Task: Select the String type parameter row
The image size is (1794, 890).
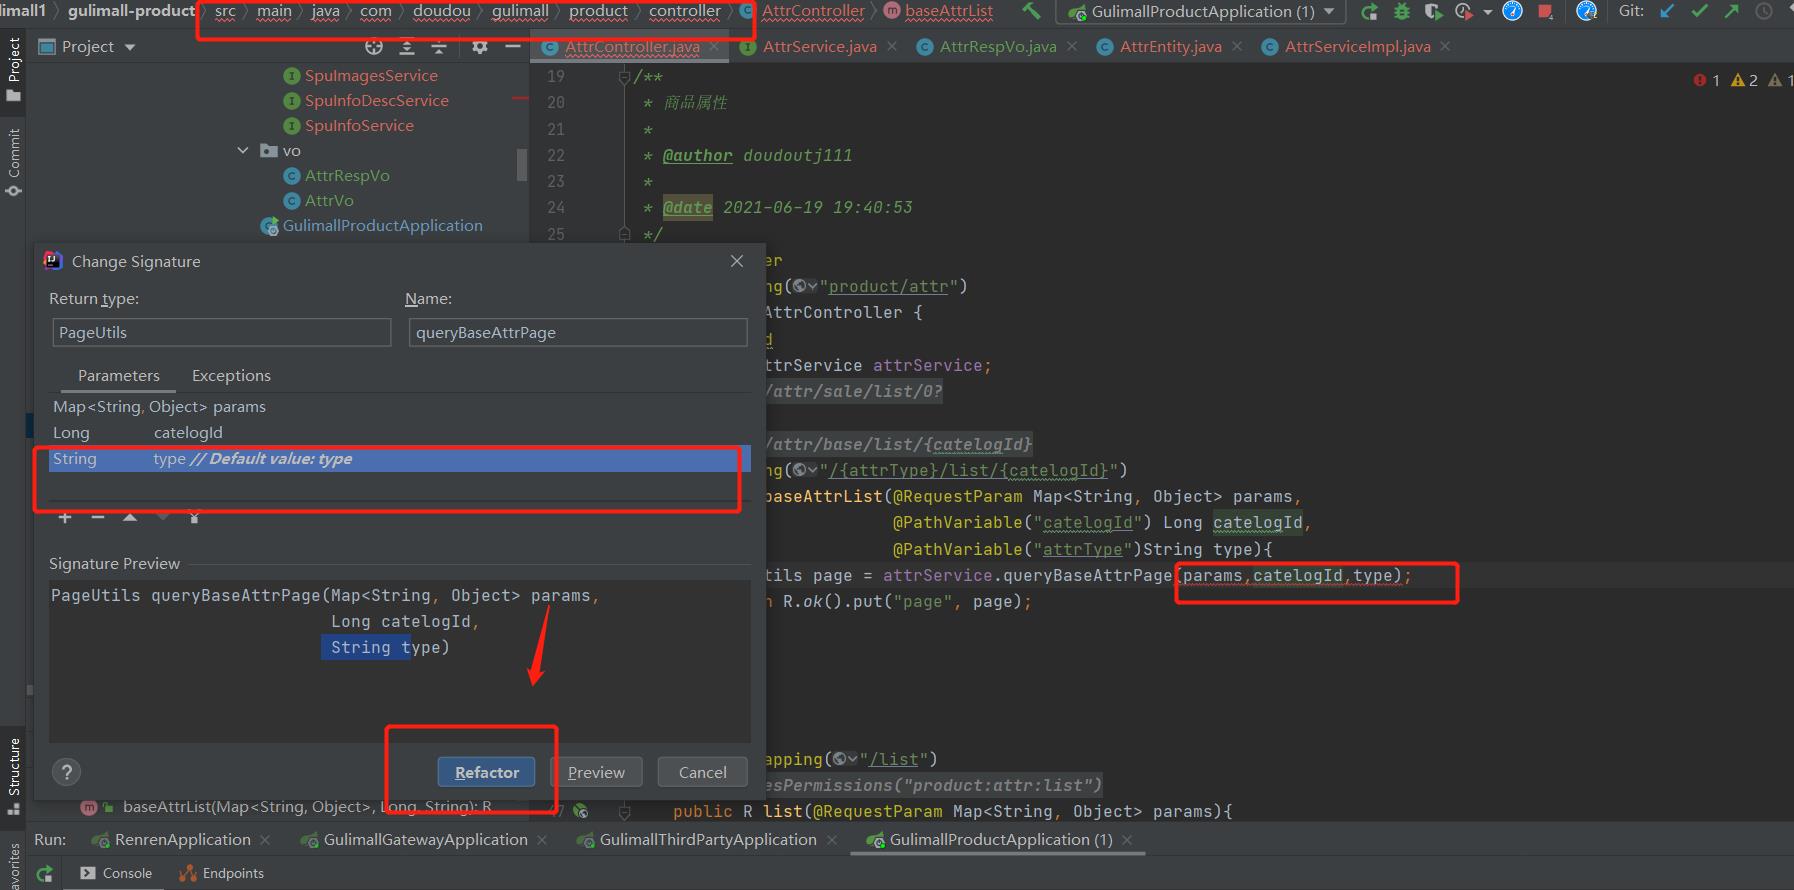Action: coord(399,459)
